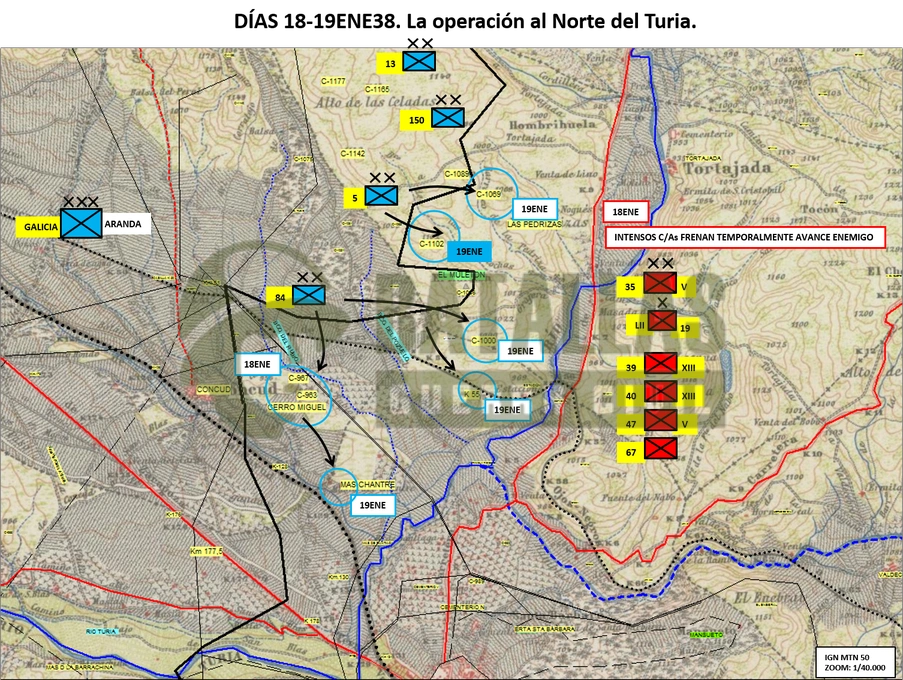
Task: Click the 19ENE box beside K 55
Action: click(507, 409)
